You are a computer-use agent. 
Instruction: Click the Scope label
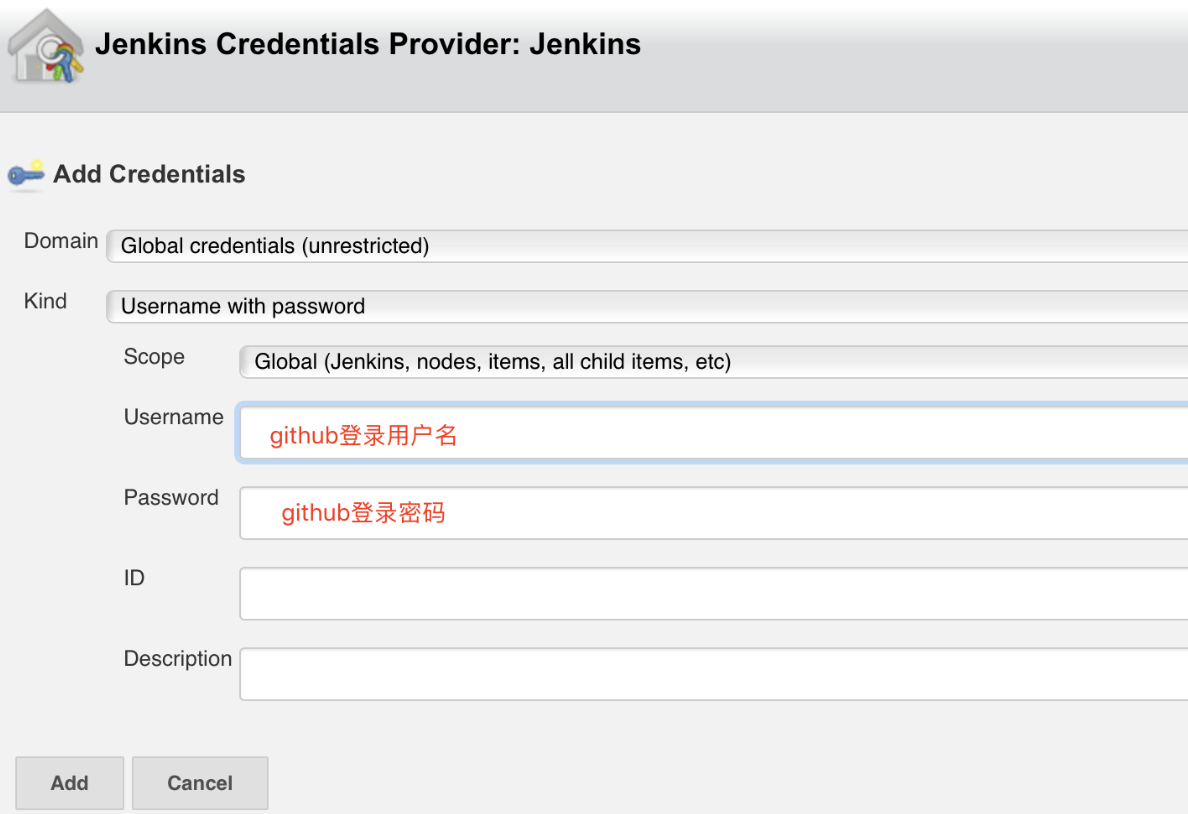(154, 357)
